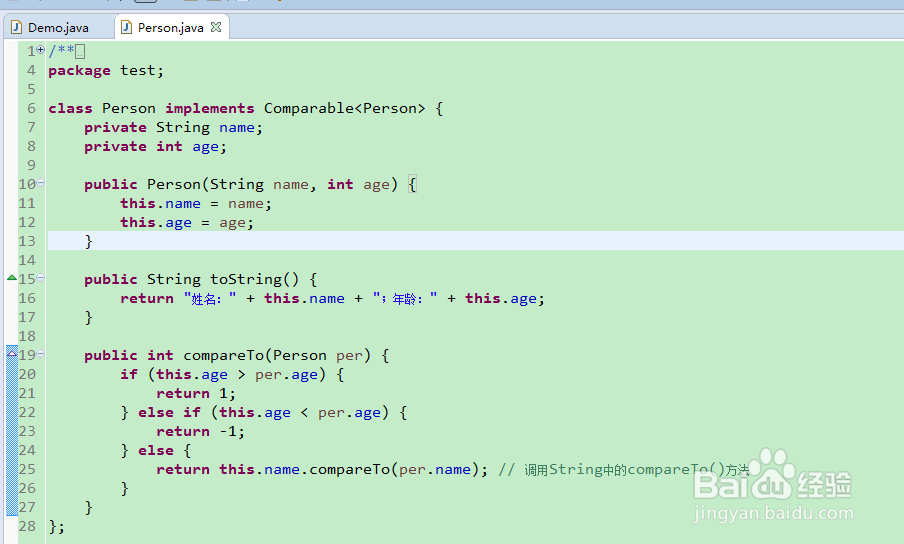Click on 'return 1;' statement
This screenshot has width=904, height=544.
click(195, 394)
